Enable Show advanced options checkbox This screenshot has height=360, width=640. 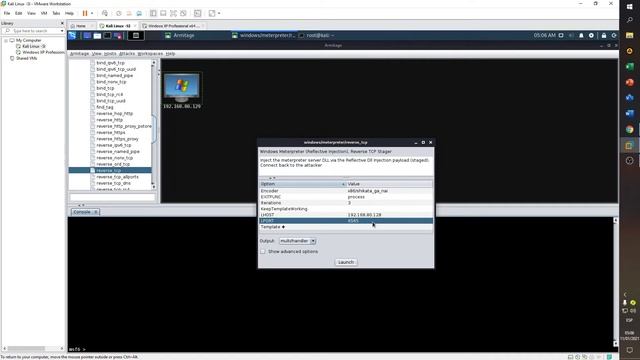tap(263, 251)
